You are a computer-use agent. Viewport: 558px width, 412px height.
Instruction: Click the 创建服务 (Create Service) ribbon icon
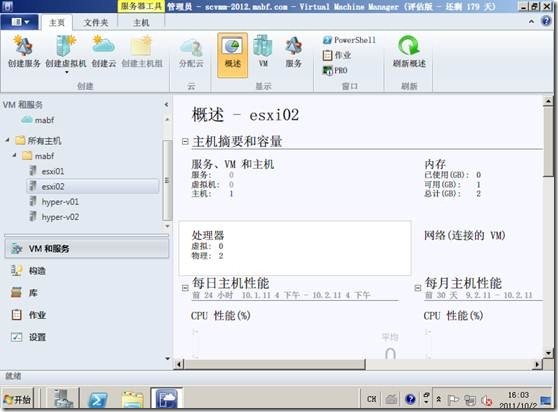[x=24, y=52]
